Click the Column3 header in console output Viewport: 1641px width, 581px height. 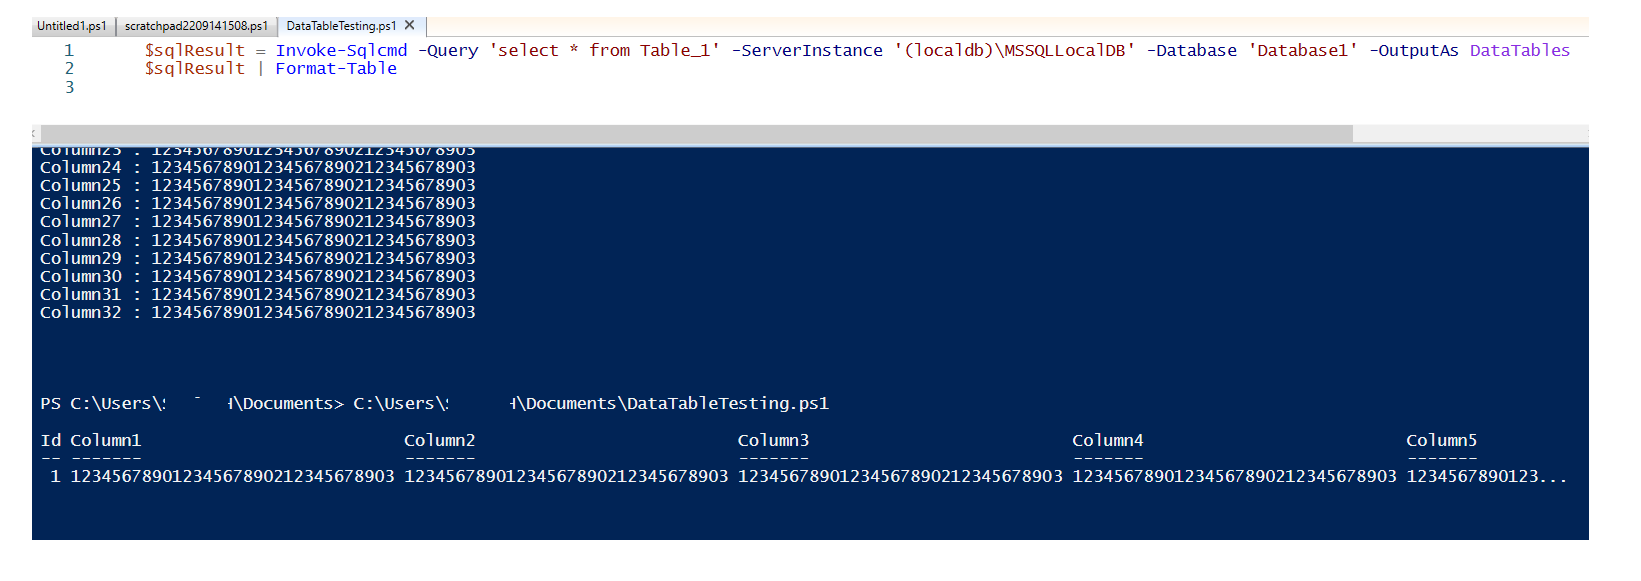[773, 441]
